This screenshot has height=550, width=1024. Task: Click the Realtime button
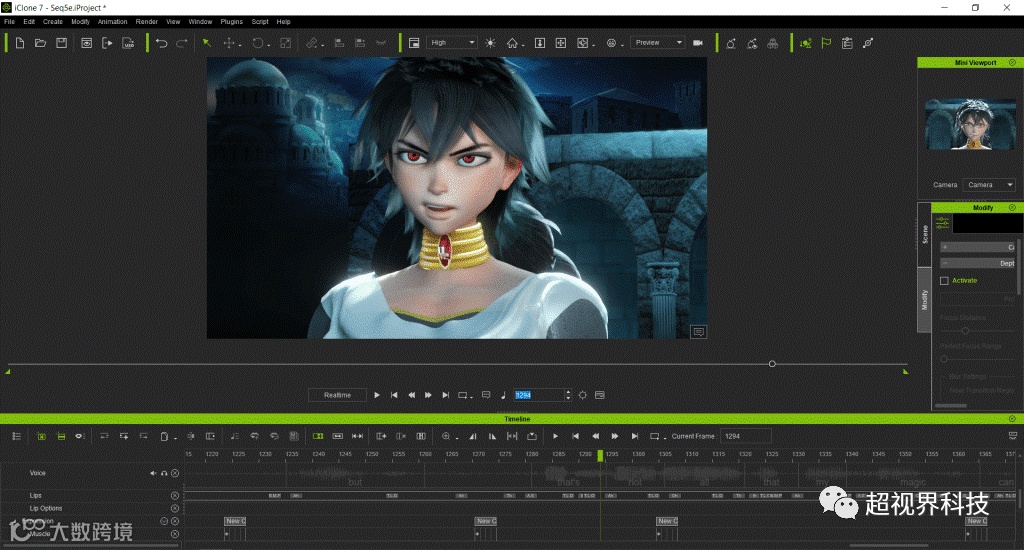coord(337,395)
